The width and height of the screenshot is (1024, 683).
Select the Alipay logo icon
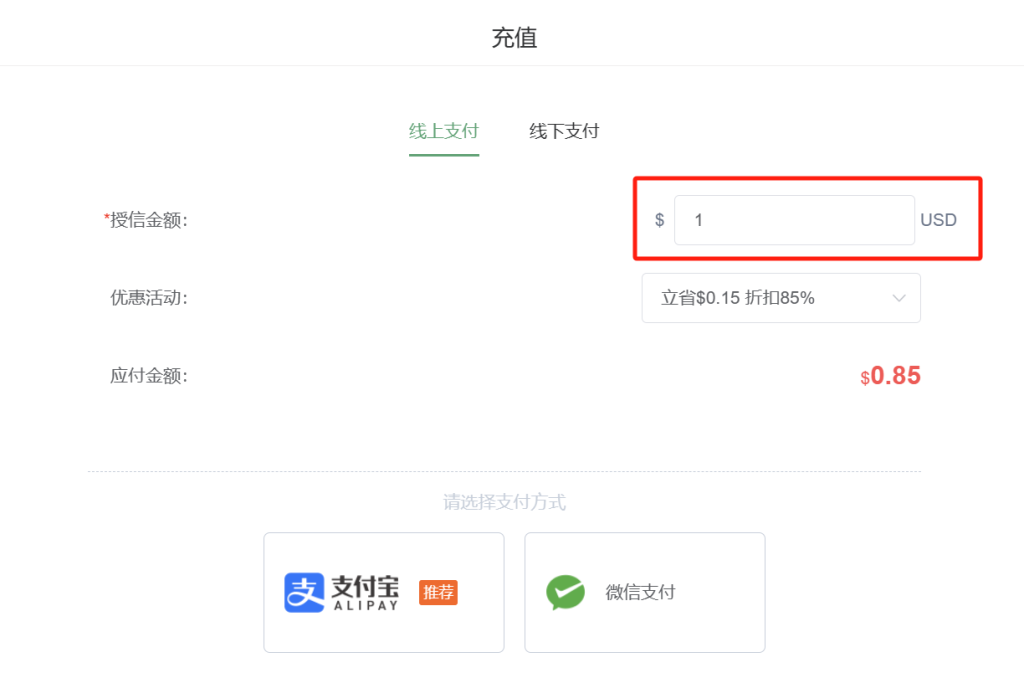click(307, 592)
